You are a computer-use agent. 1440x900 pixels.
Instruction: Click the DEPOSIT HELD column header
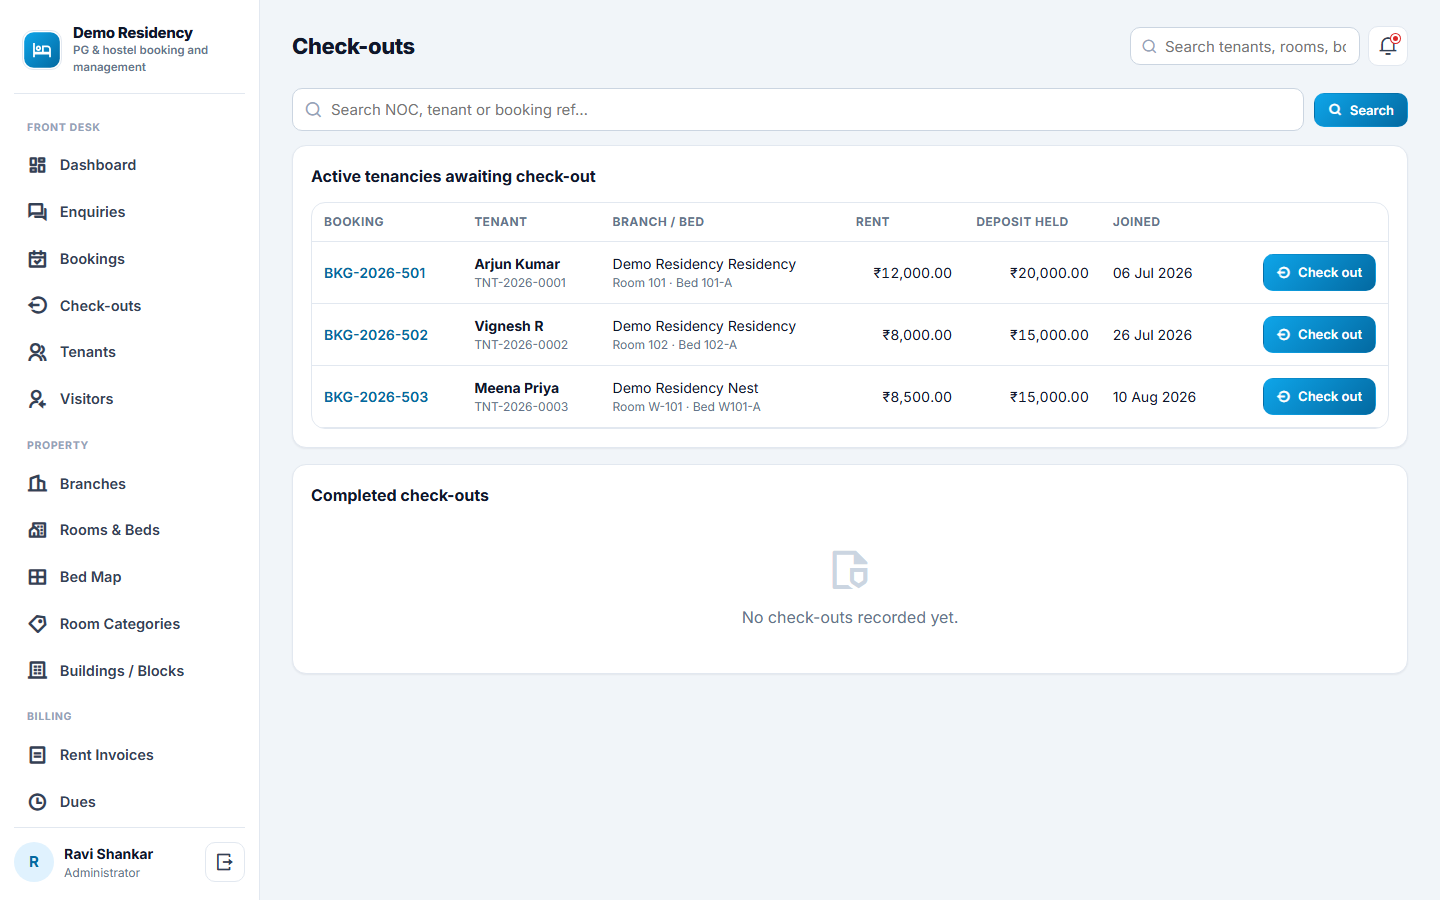click(x=1022, y=222)
